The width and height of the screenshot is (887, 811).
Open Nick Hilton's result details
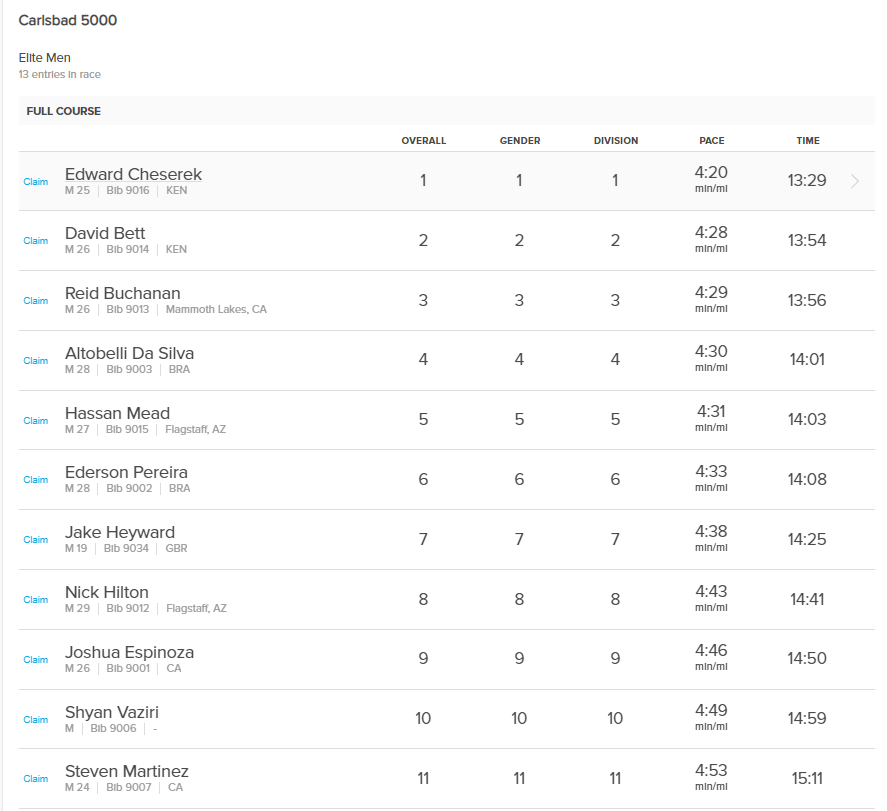(107, 592)
